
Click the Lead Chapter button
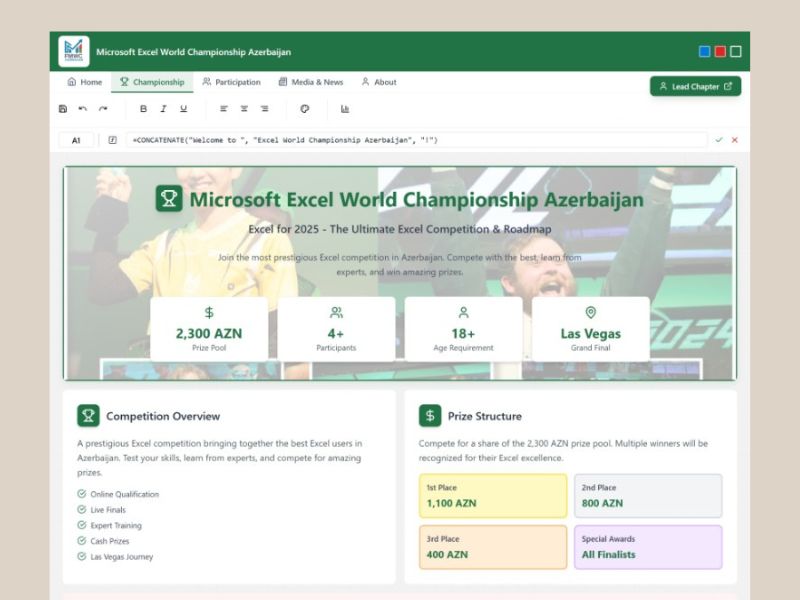point(694,86)
